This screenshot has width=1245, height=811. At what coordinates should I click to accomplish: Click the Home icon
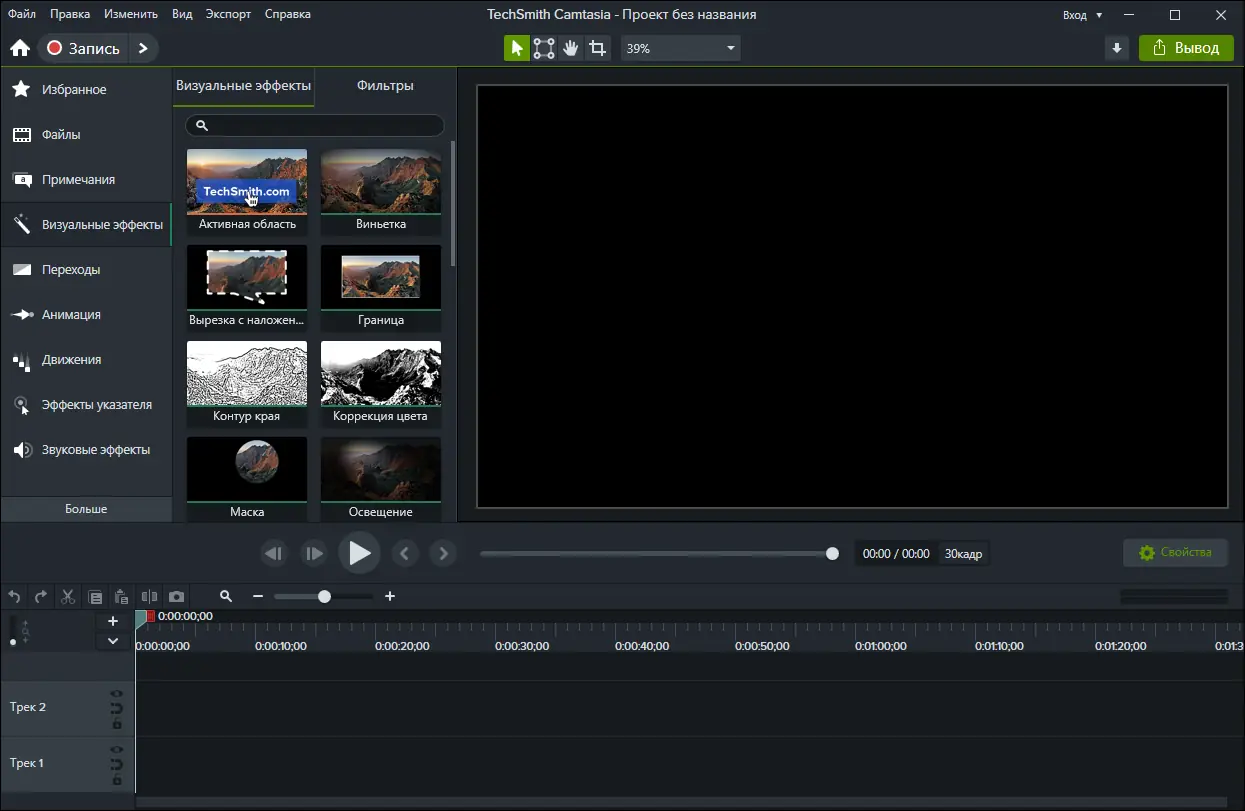[x=20, y=48]
